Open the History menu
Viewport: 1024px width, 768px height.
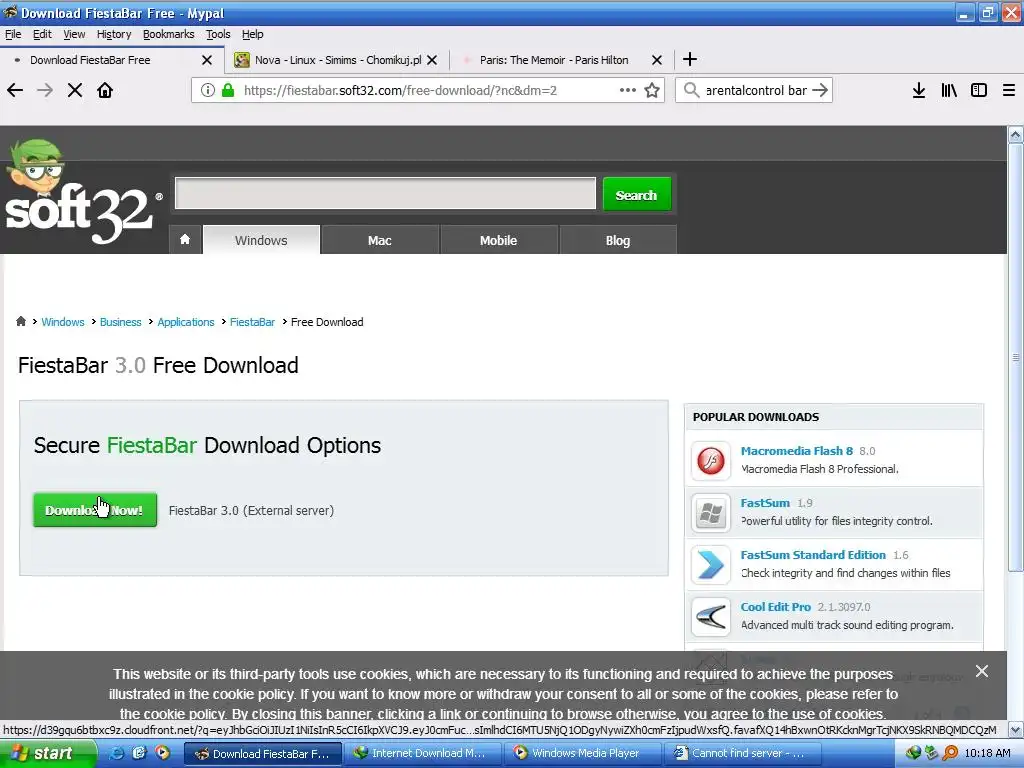coord(114,34)
